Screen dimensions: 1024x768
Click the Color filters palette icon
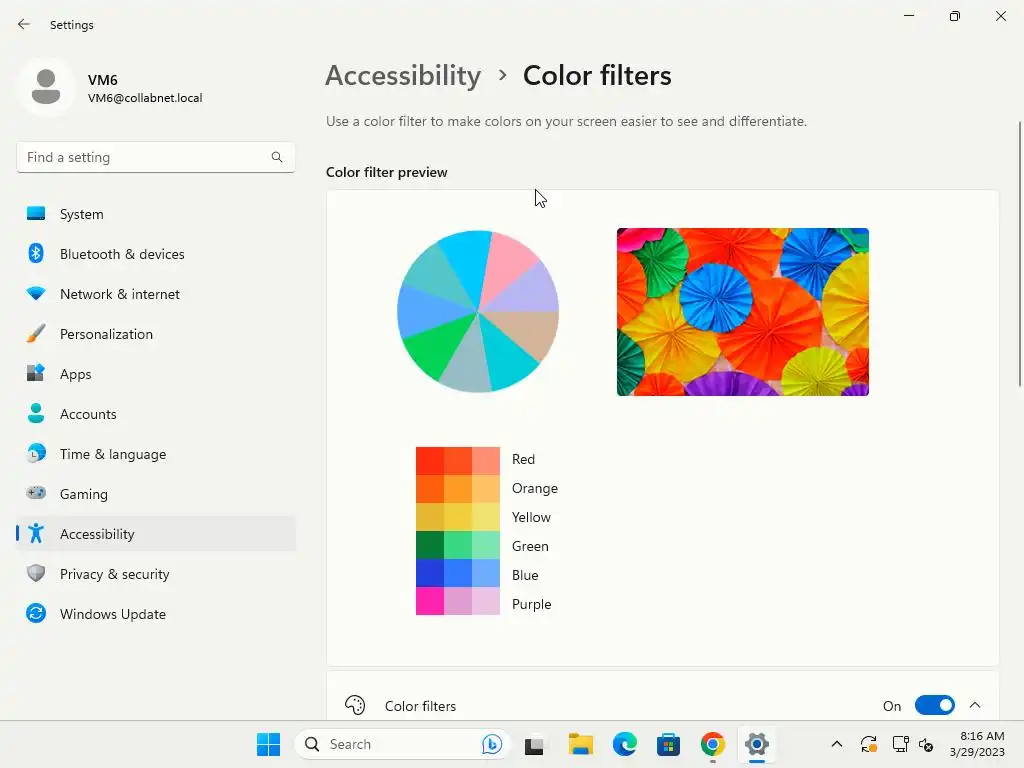355,705
